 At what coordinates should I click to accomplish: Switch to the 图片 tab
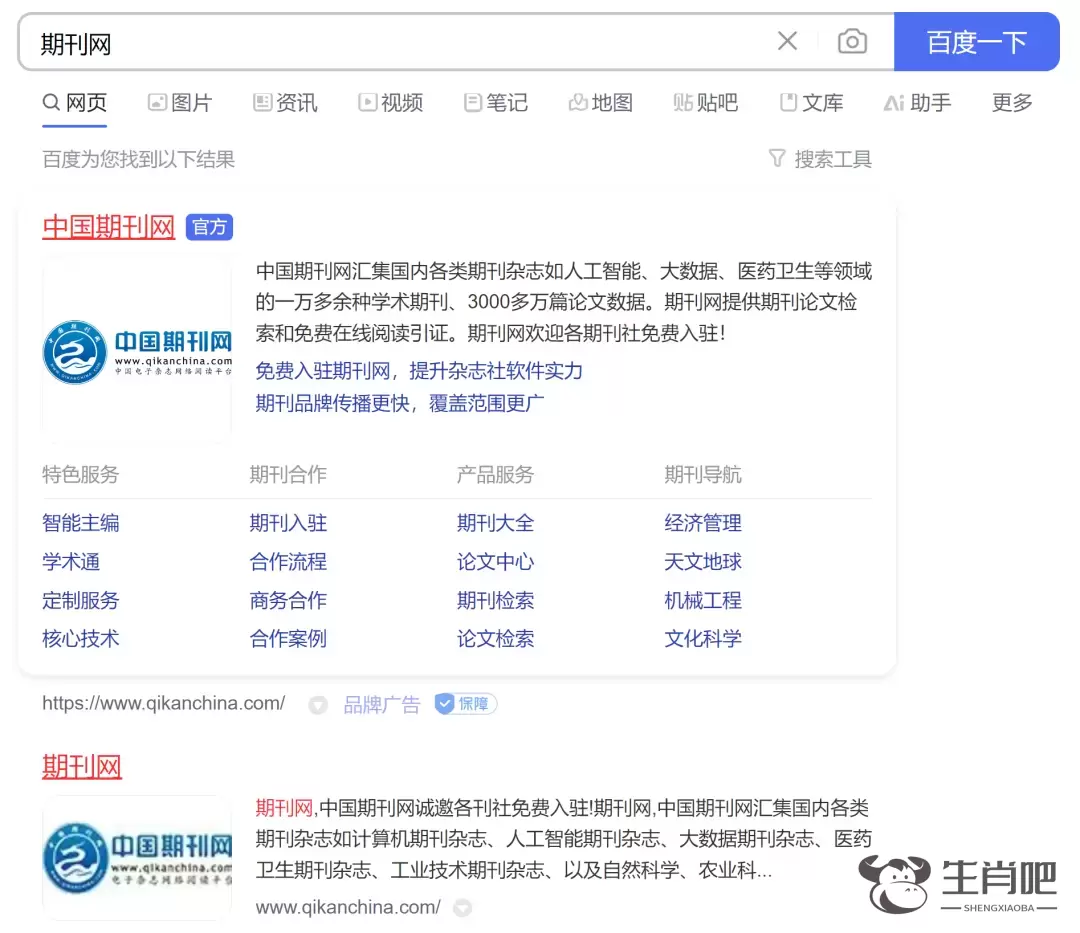(180, 103)
